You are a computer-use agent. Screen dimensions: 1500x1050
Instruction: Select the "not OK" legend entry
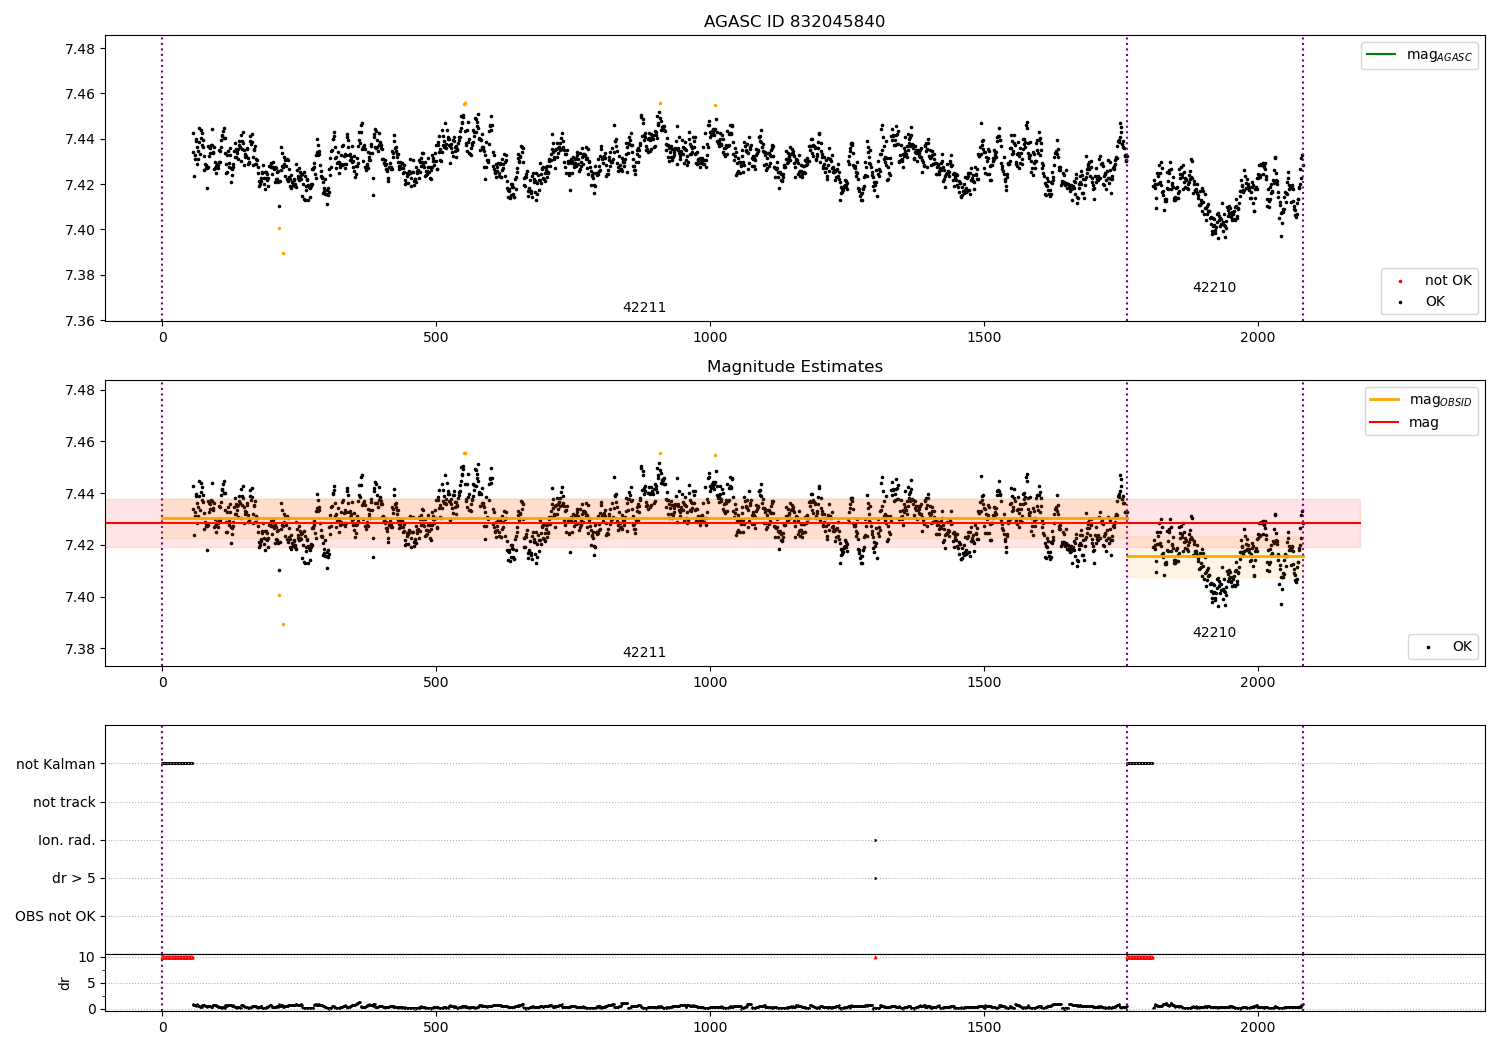1434,281
